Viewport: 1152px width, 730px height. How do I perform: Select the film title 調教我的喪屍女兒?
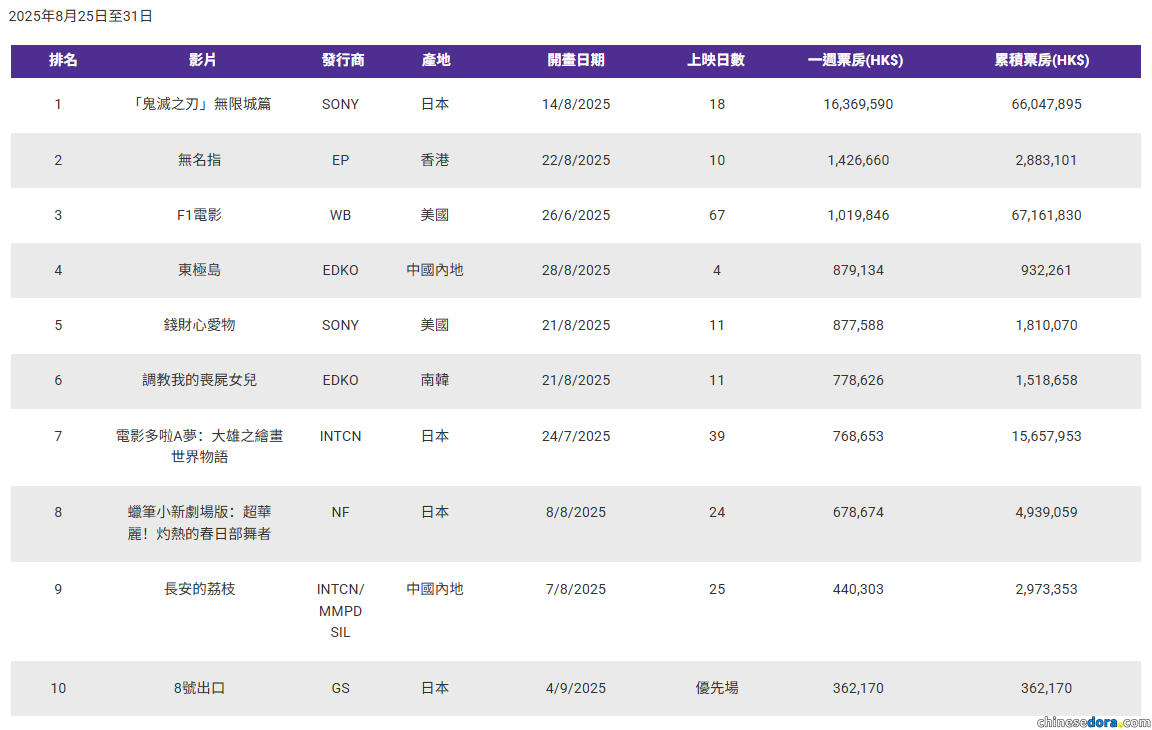point(200,380)
